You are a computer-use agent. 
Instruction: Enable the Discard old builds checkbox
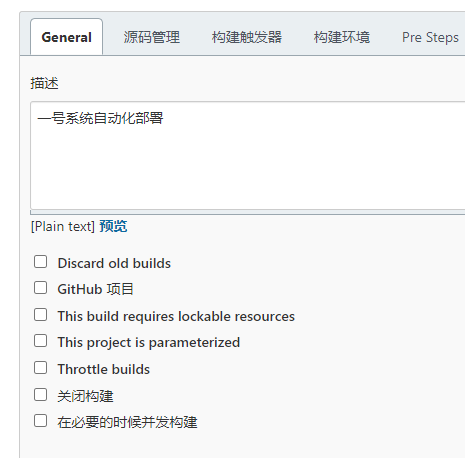[40, 262]
